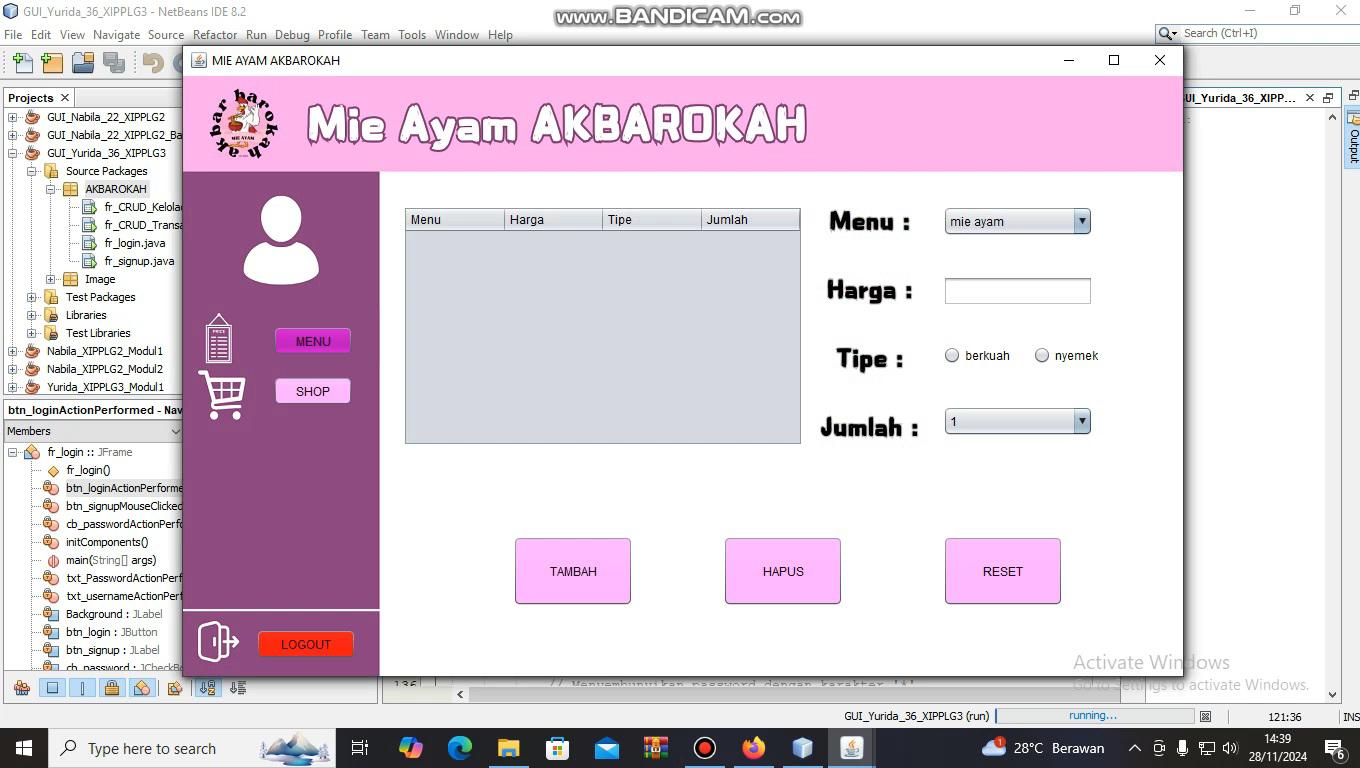Click the New File toolbar icon
Image resolution: width=1360 pixels, height=768 pixels.
(22, 63)
